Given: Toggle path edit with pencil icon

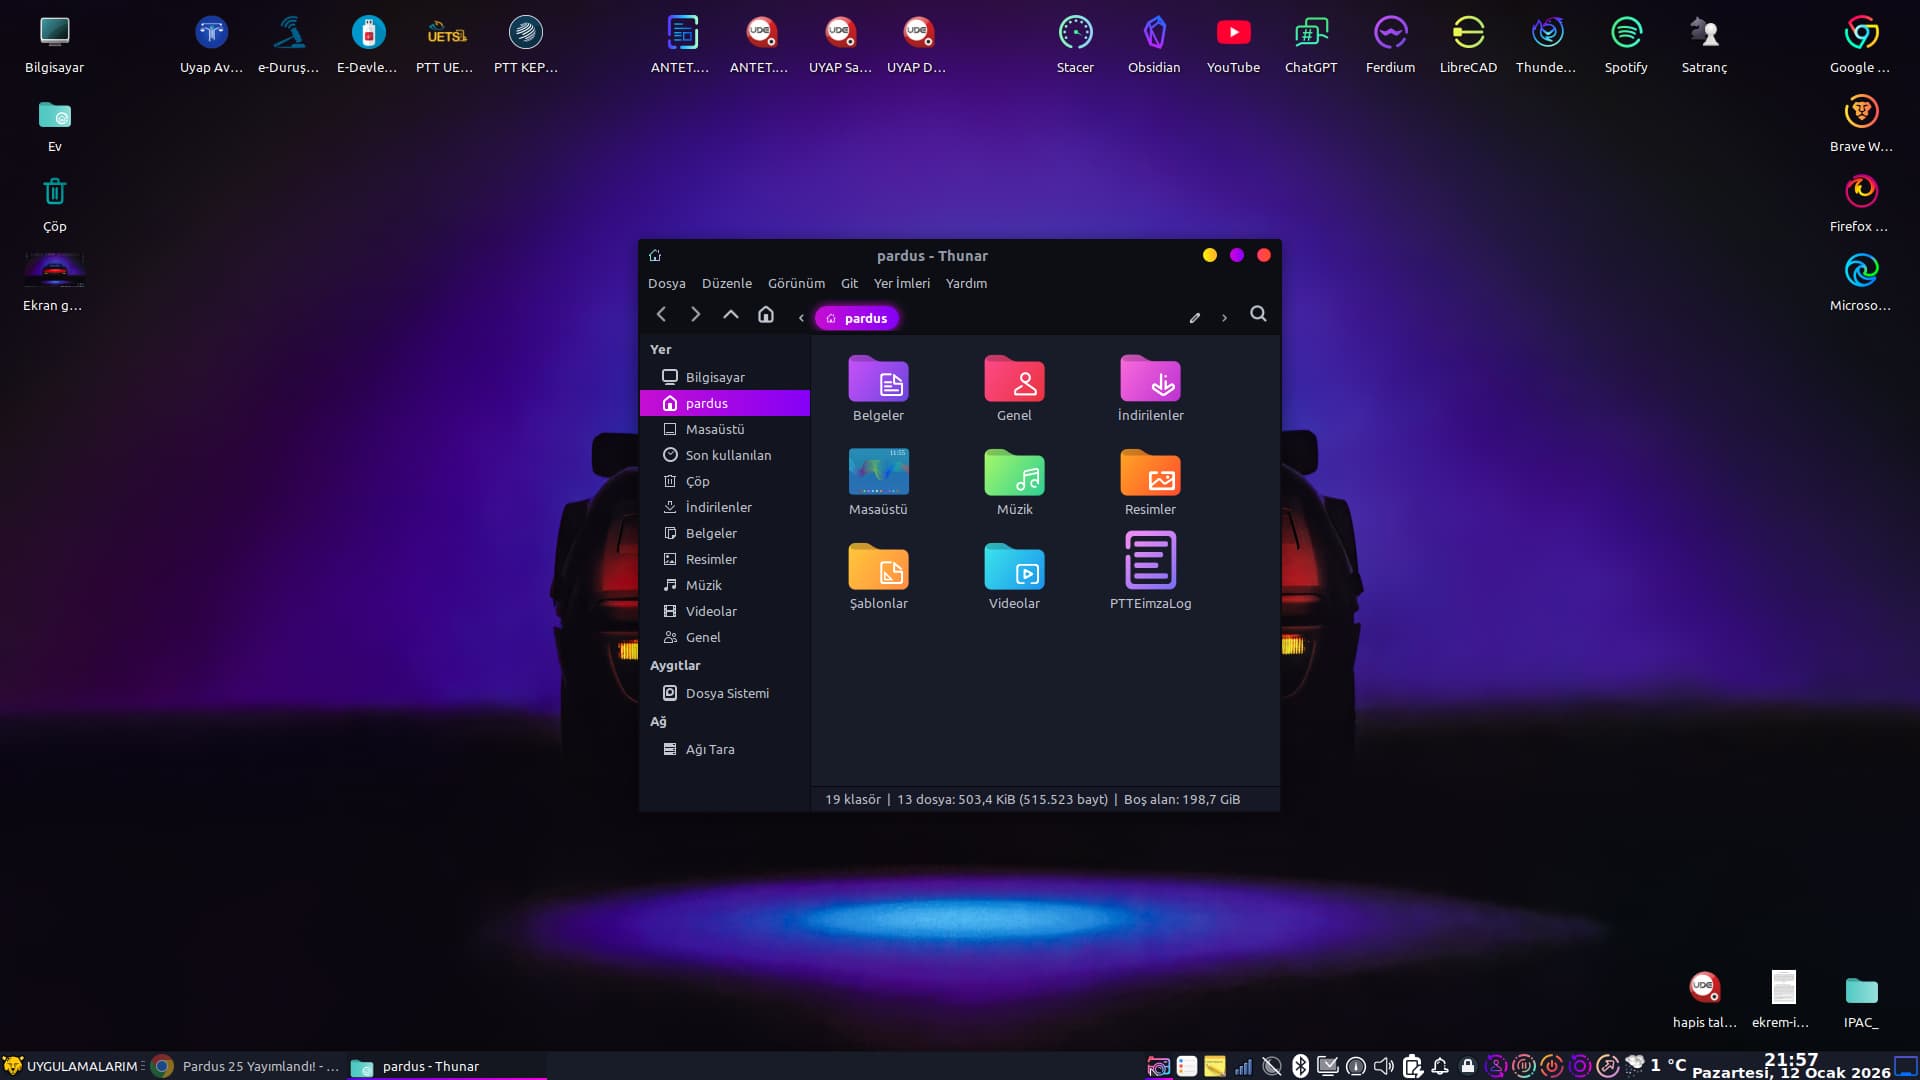Looking at the screenshot, I should pyautogui.click(x=1194, y=318).
